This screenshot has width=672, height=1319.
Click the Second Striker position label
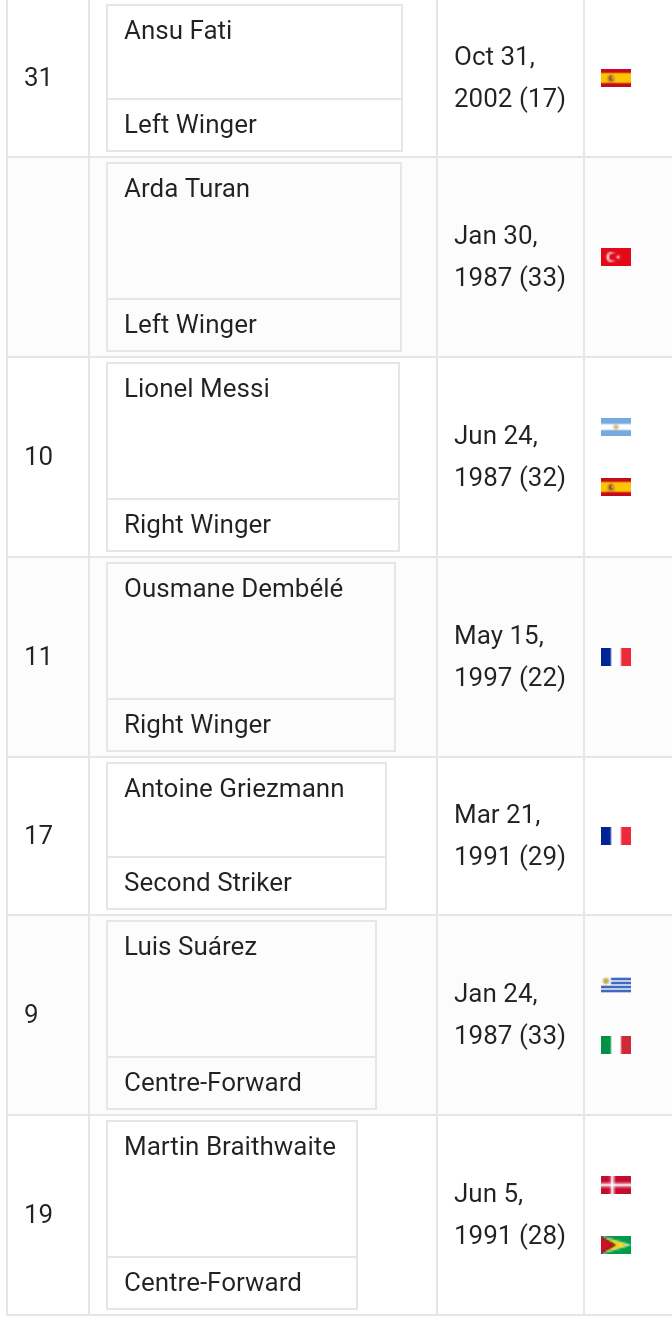point(208,882)
